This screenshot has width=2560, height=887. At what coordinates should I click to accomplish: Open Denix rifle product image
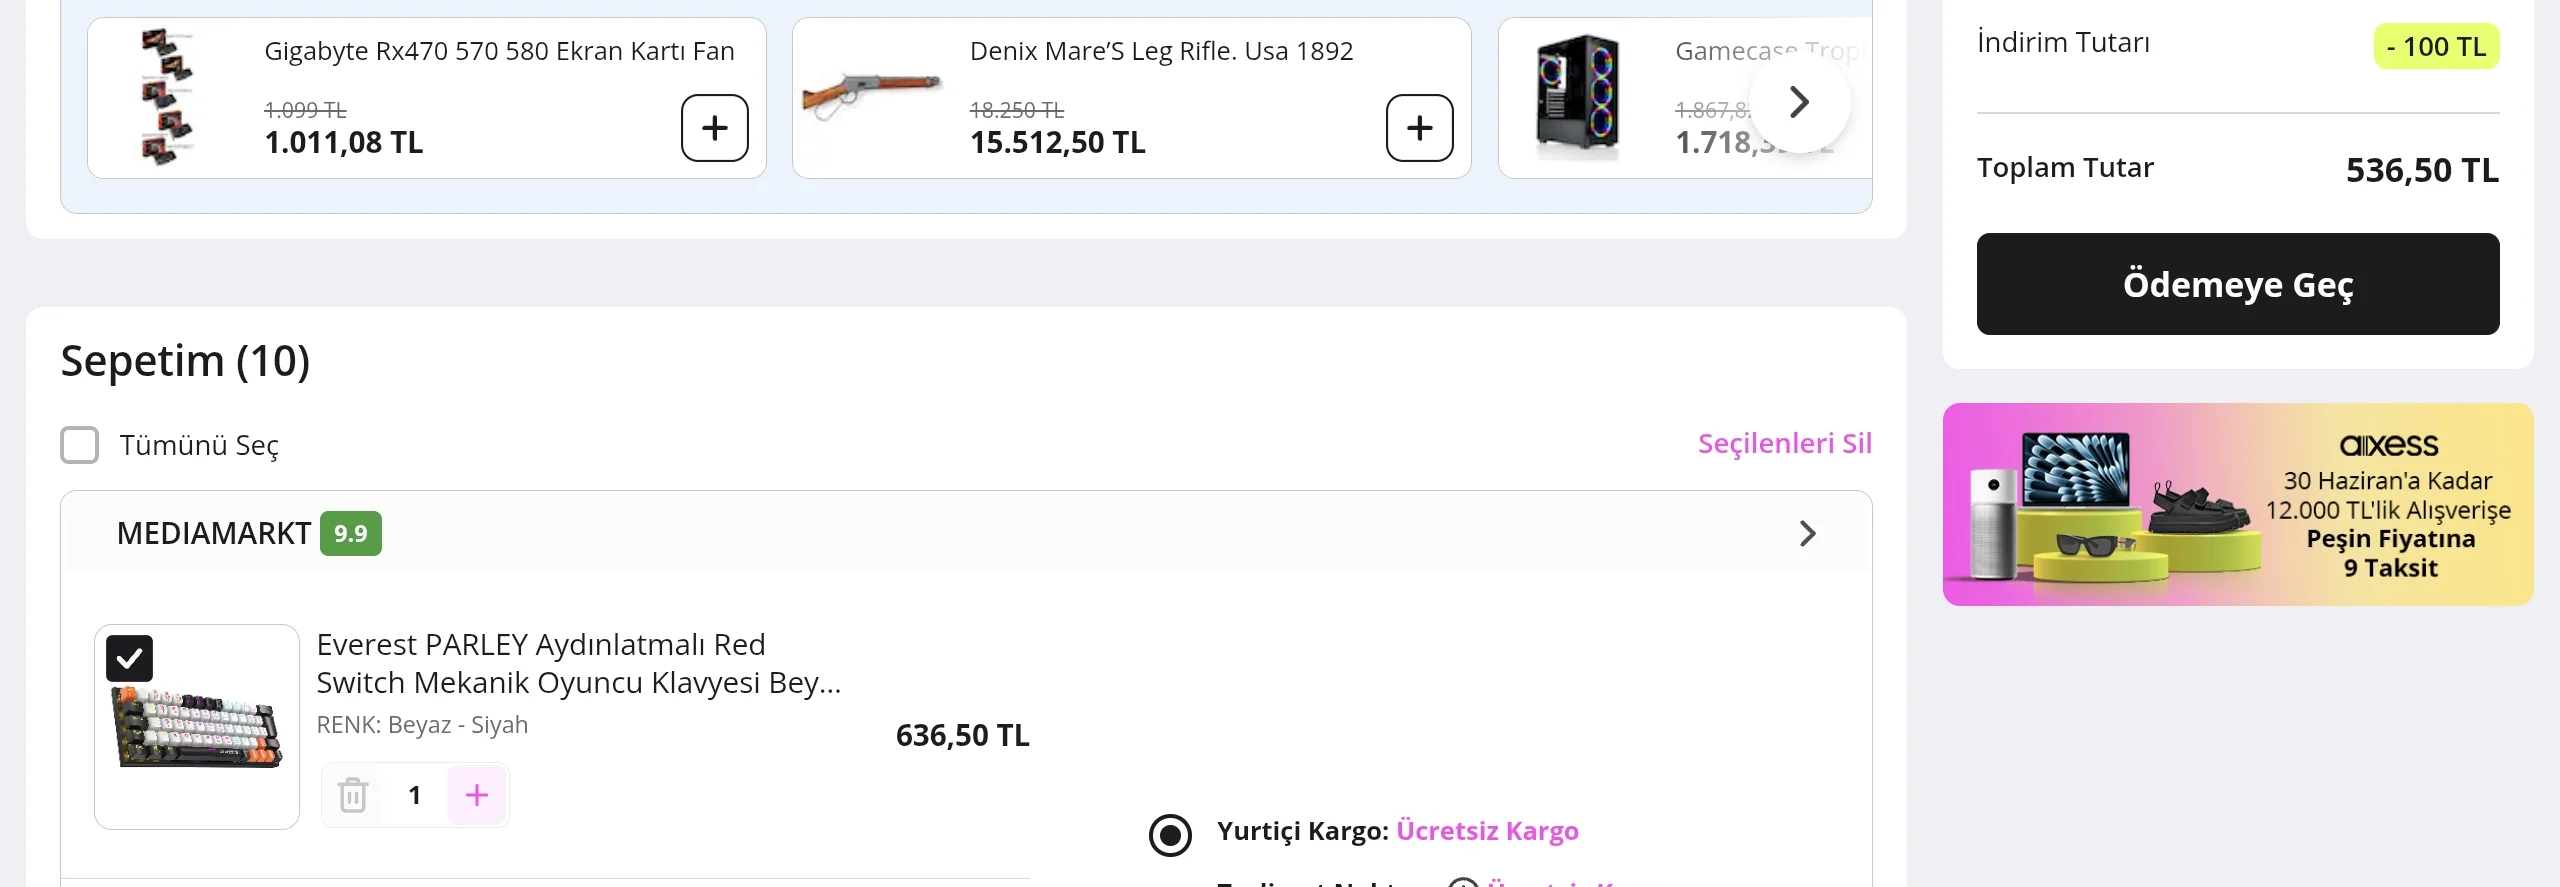click(871, 96)
